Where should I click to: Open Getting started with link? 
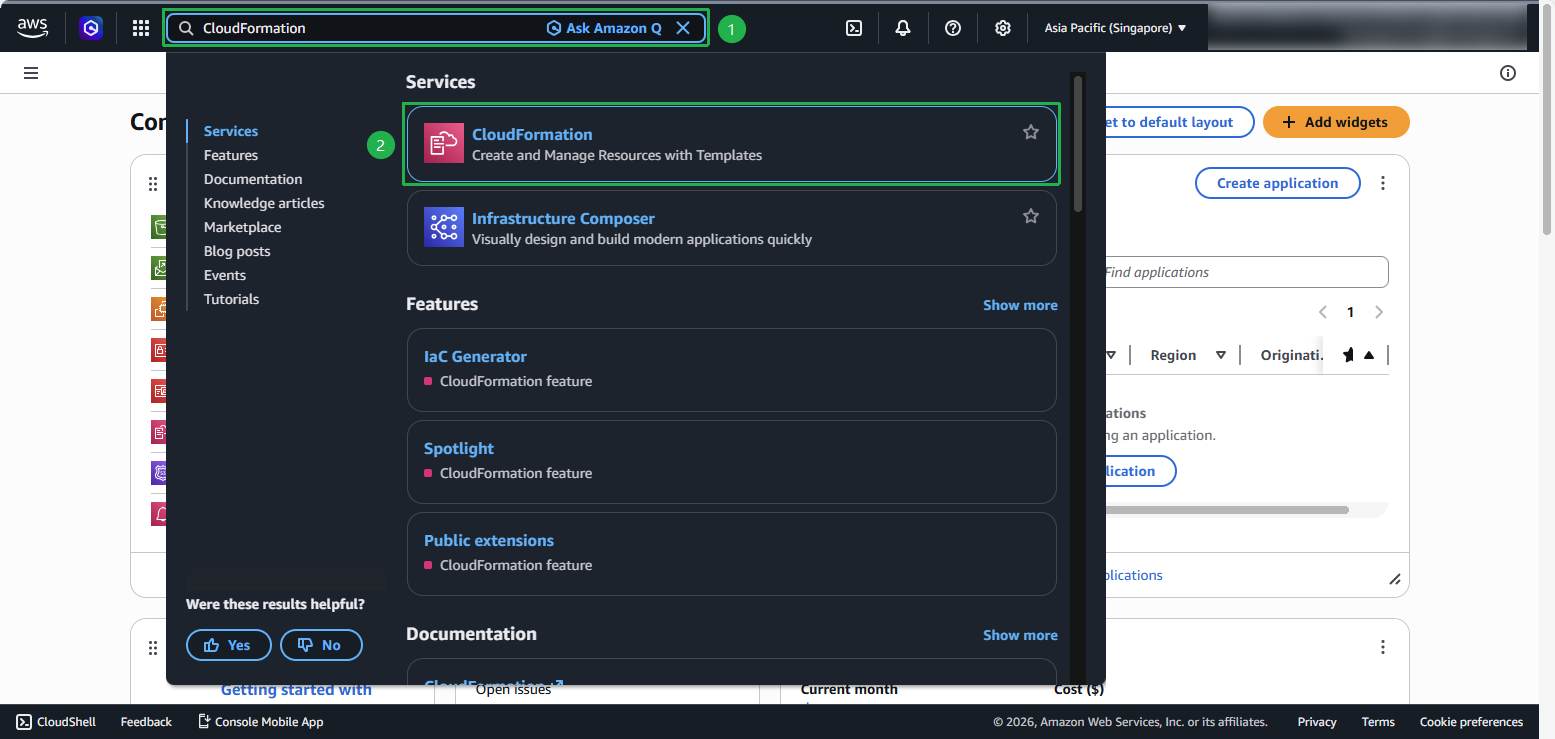tap(296, 690)
